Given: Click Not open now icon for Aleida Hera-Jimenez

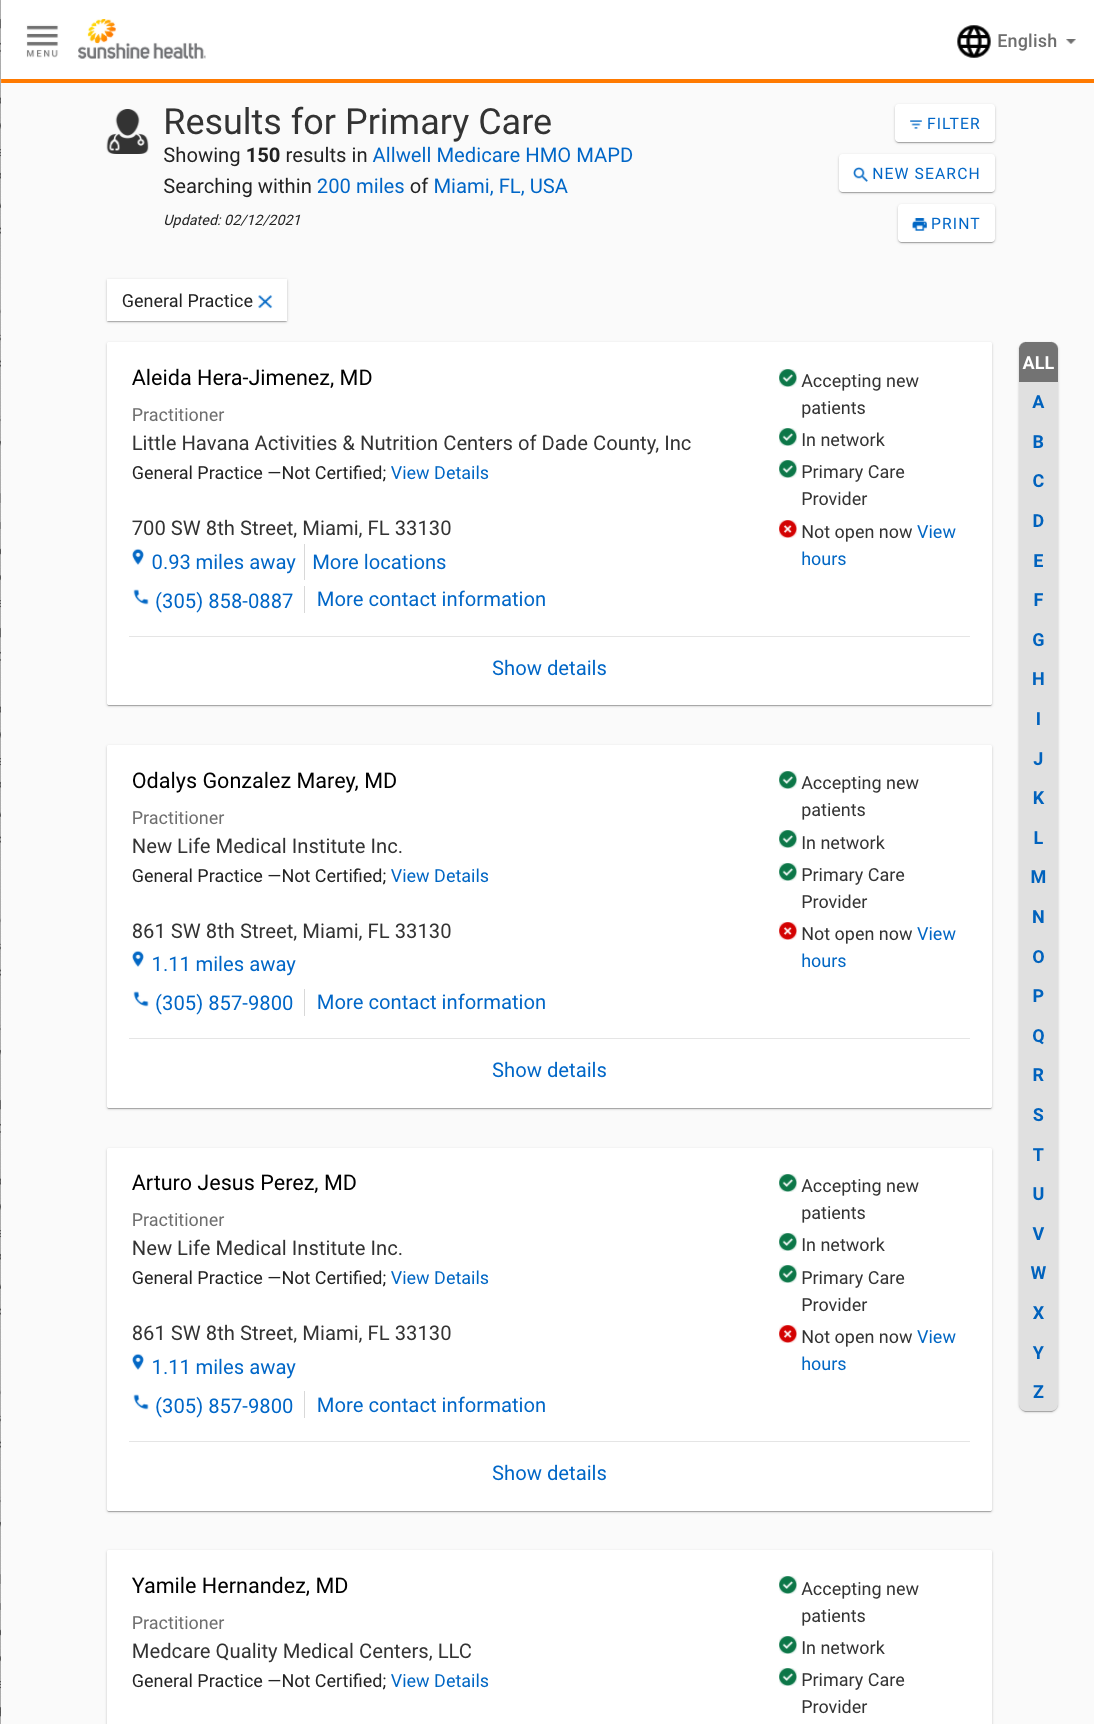Looking at the screenshot, I should point(788,529).
